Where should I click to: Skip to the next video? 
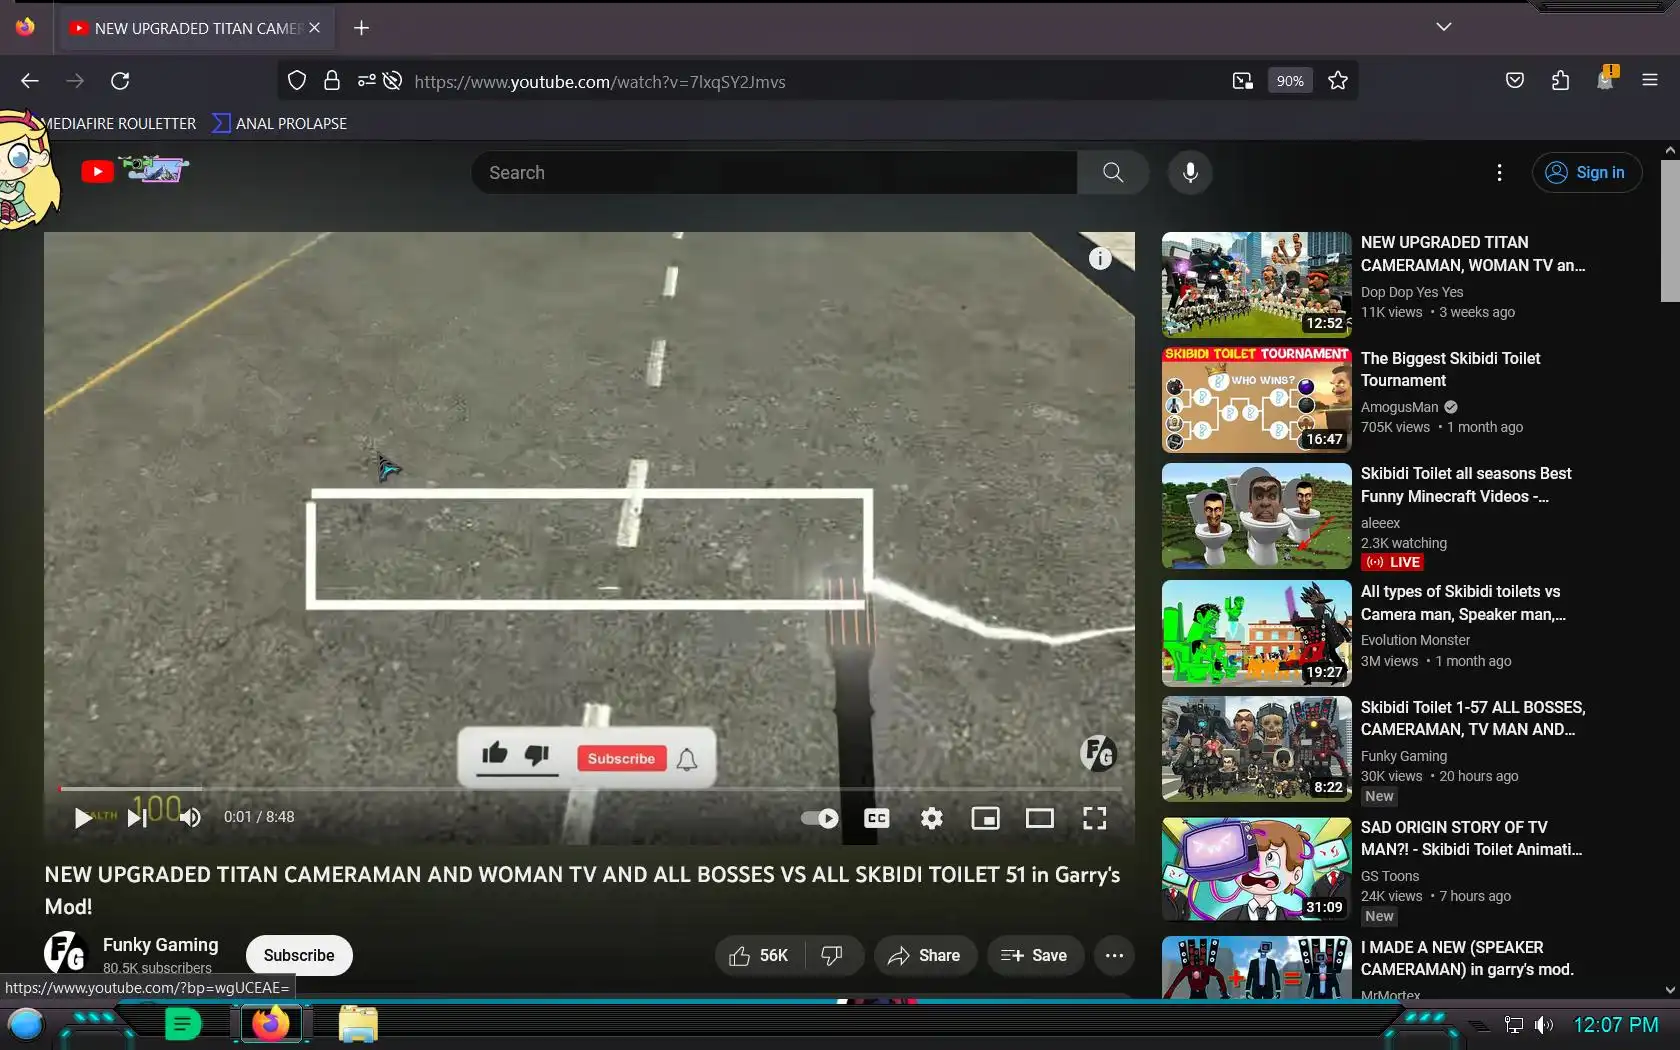click(137, 818)
